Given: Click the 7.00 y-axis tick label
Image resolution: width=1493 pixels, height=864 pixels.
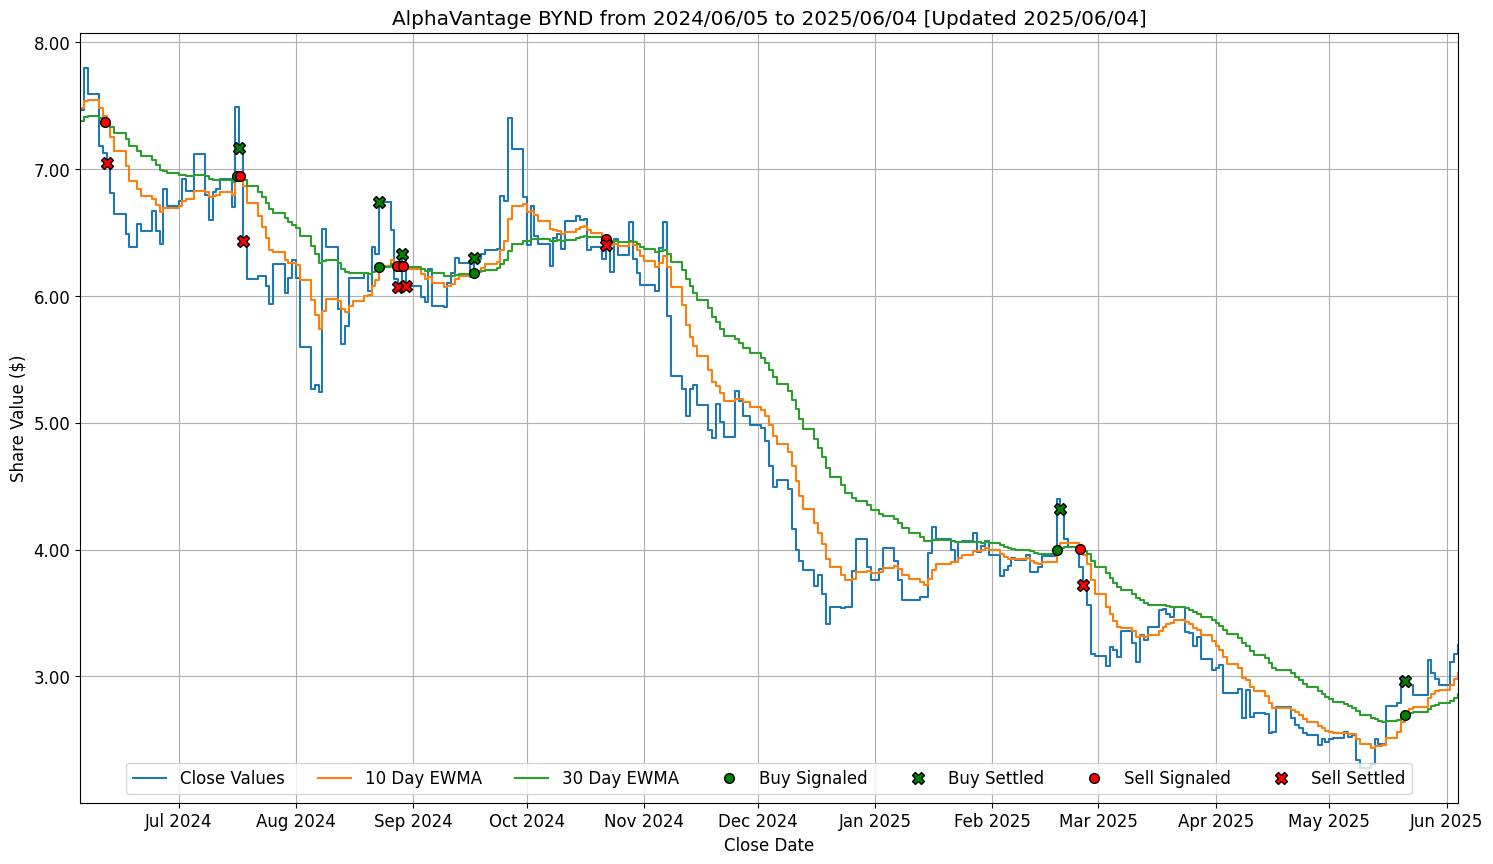Looking at the screenshot, I should tap(50, 170).
